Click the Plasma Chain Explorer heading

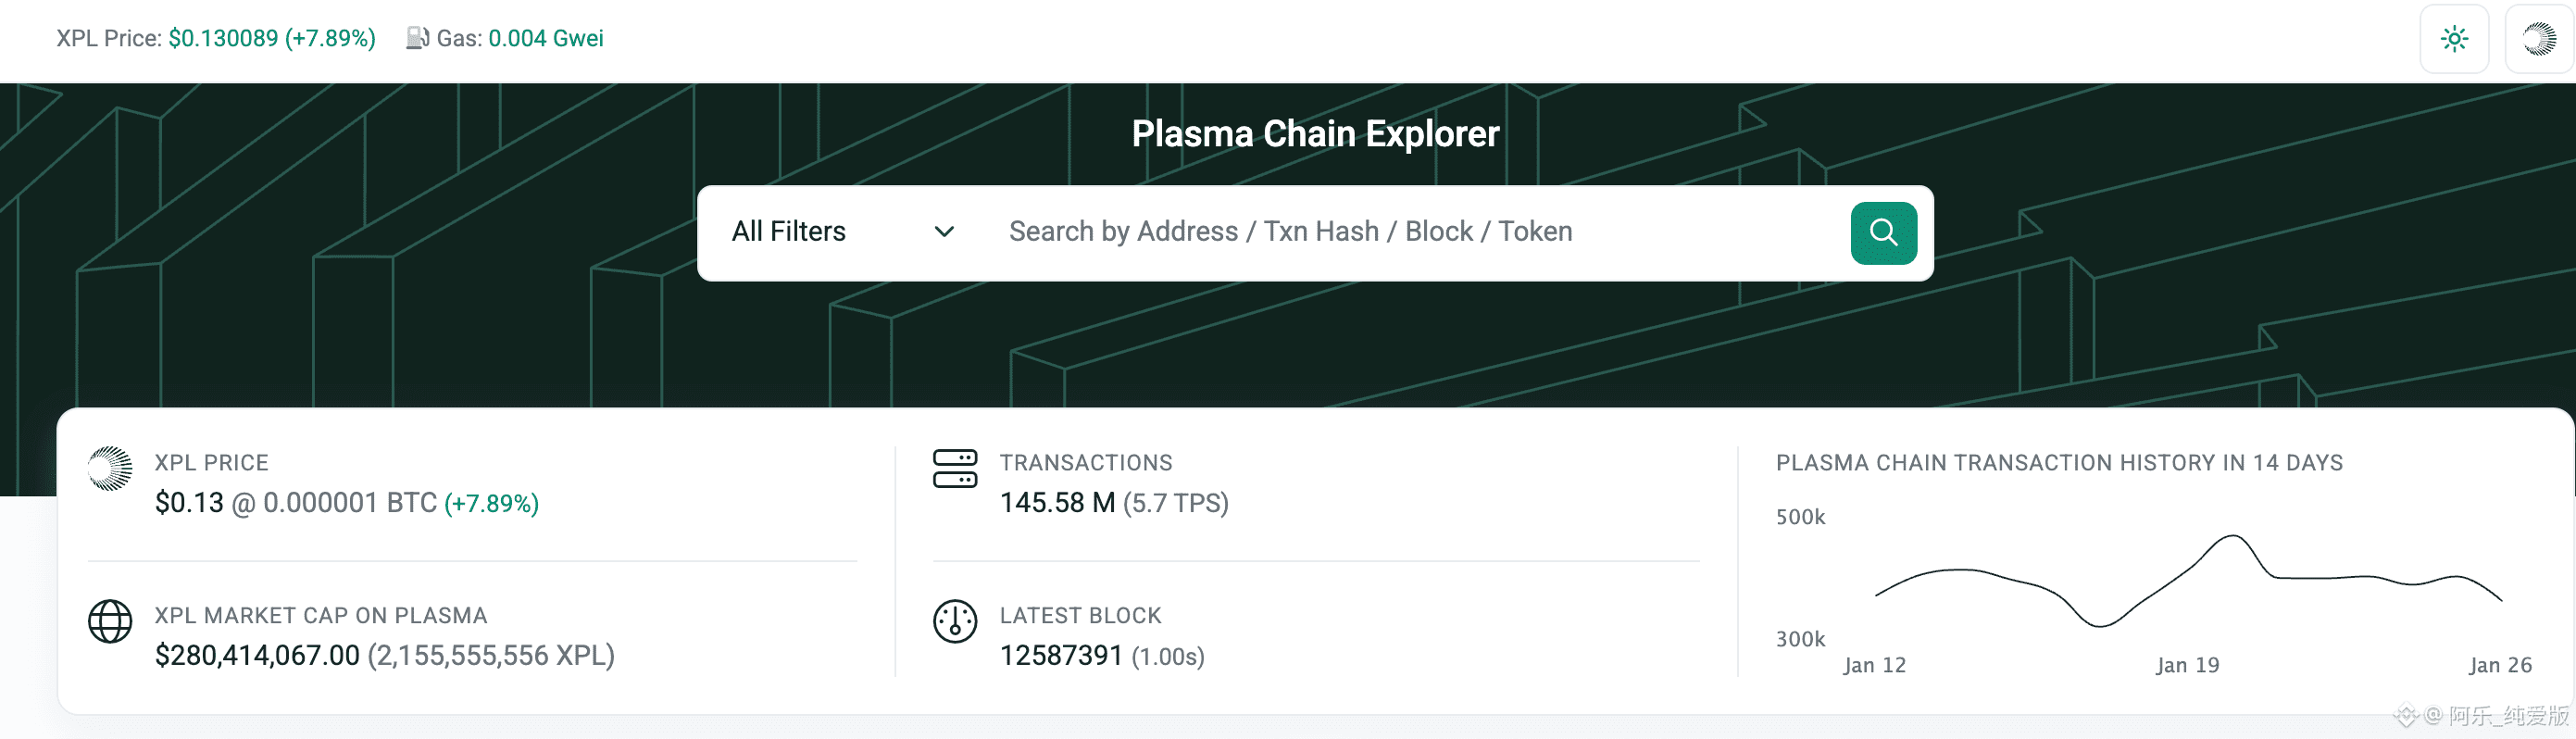point(1315,134)
